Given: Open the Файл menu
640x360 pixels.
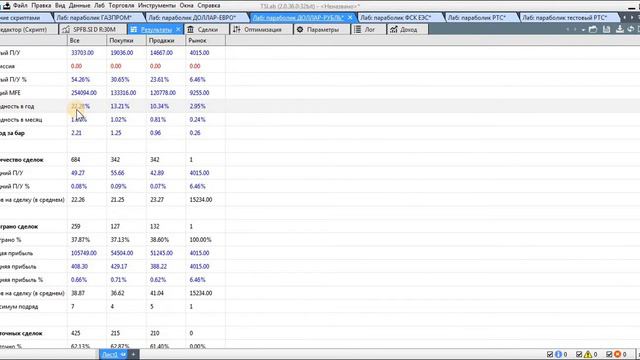Looking at the screenshot, I should tap(20, 6).
